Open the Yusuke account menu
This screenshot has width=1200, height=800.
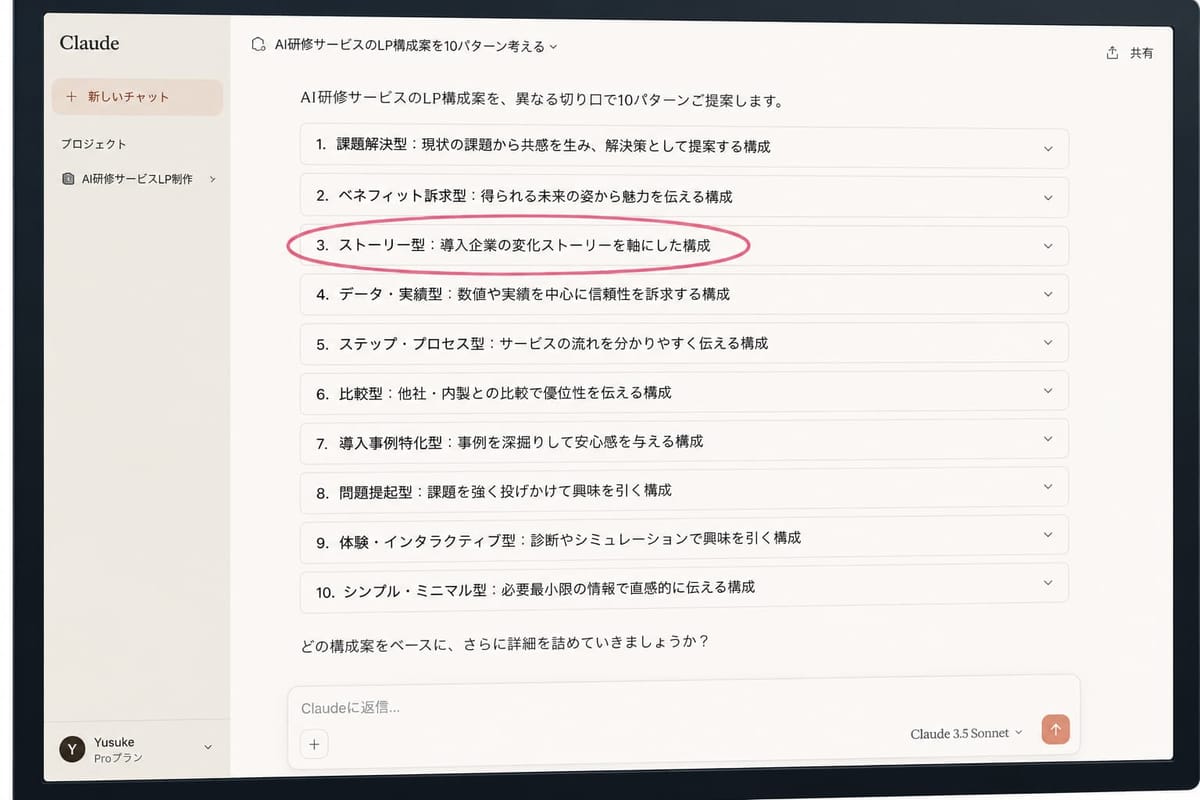(137, 749)
